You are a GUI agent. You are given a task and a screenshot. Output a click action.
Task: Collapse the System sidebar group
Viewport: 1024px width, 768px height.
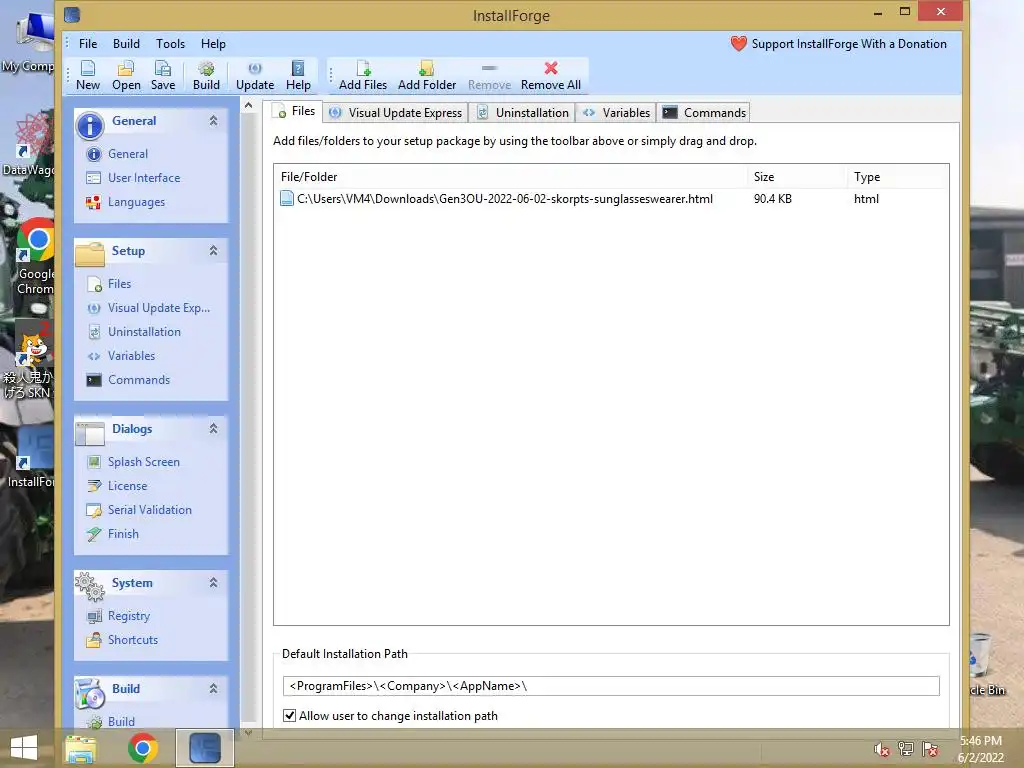(x=214, y=583)
